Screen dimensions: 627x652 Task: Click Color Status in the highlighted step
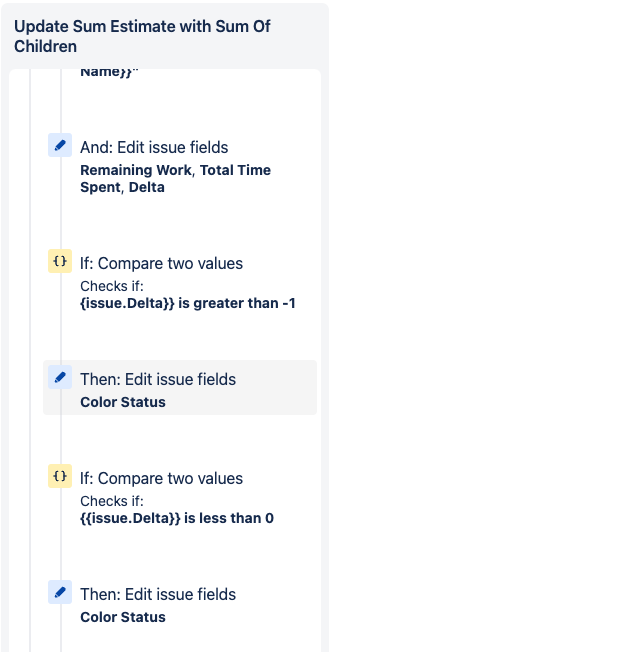[x=123, y=402]
